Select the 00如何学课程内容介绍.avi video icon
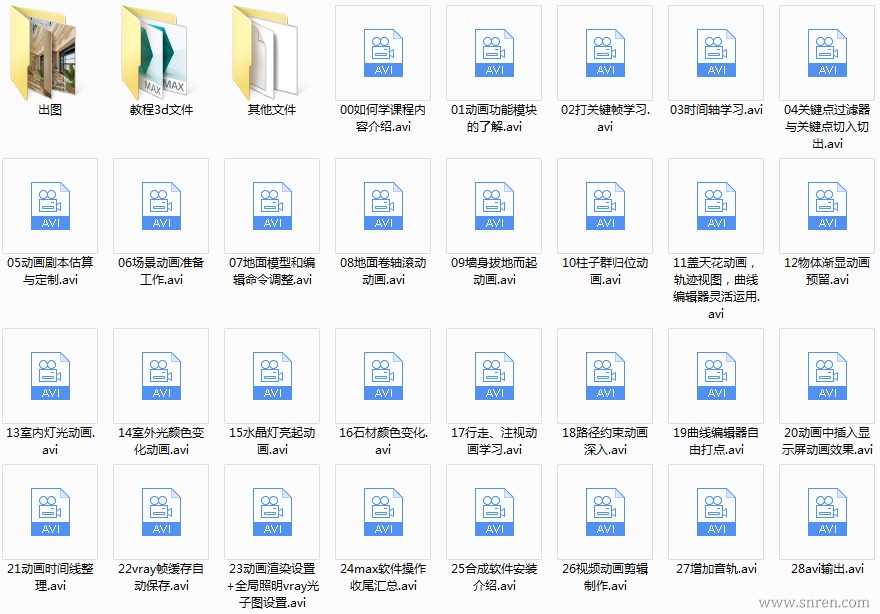The width and height of the screenshot is (880, 614). [x=383, y=53]
